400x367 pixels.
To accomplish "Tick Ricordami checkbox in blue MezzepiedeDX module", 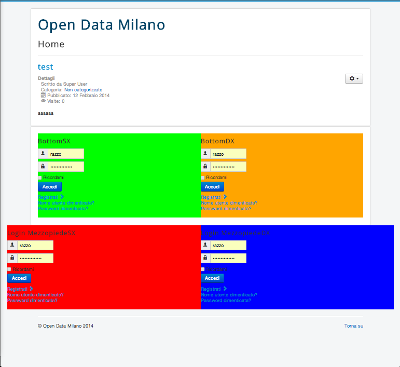I will pyautogui.click(x=203, y=269).
